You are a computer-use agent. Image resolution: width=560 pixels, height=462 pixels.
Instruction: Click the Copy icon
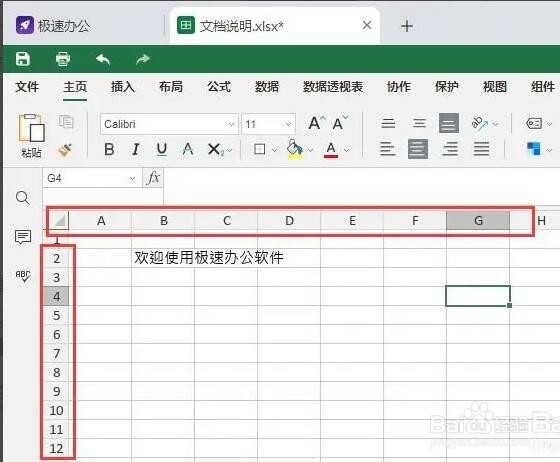coord(66,122)
